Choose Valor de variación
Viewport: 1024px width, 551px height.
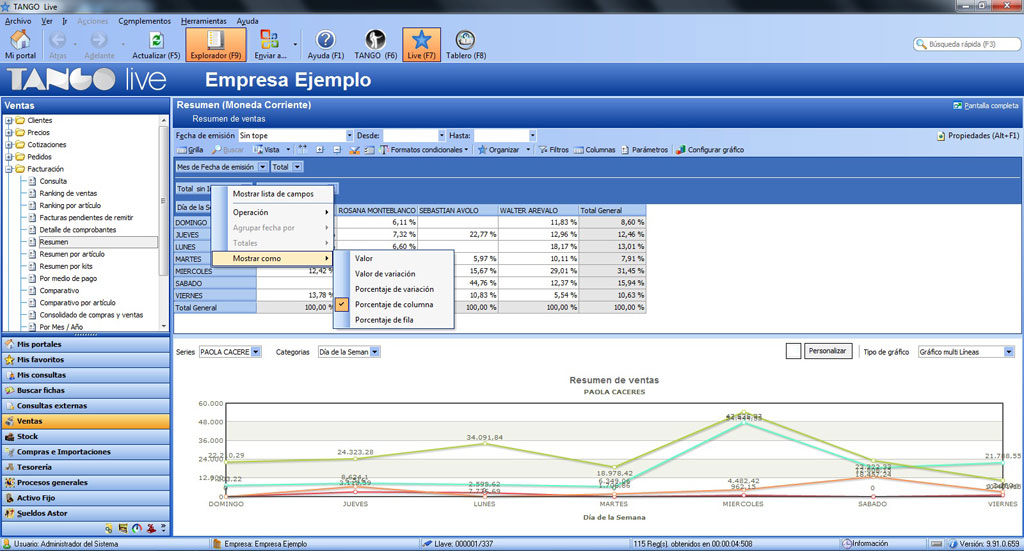pyautogui.click(x=394, y=274)
